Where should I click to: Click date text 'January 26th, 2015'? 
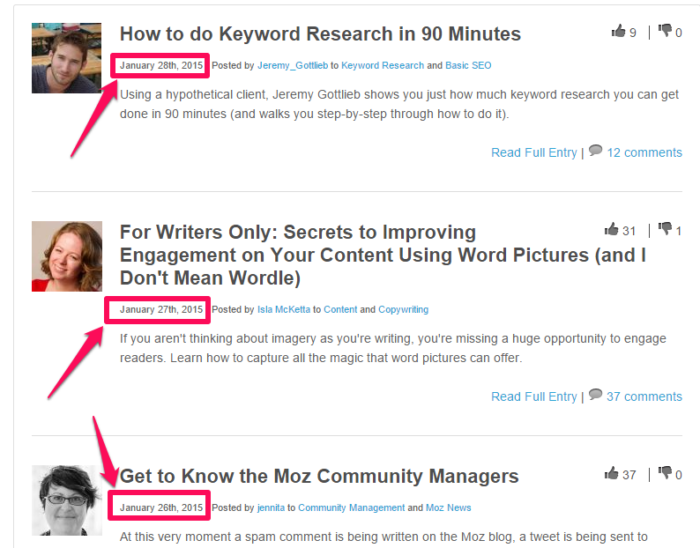click(161, 508)
